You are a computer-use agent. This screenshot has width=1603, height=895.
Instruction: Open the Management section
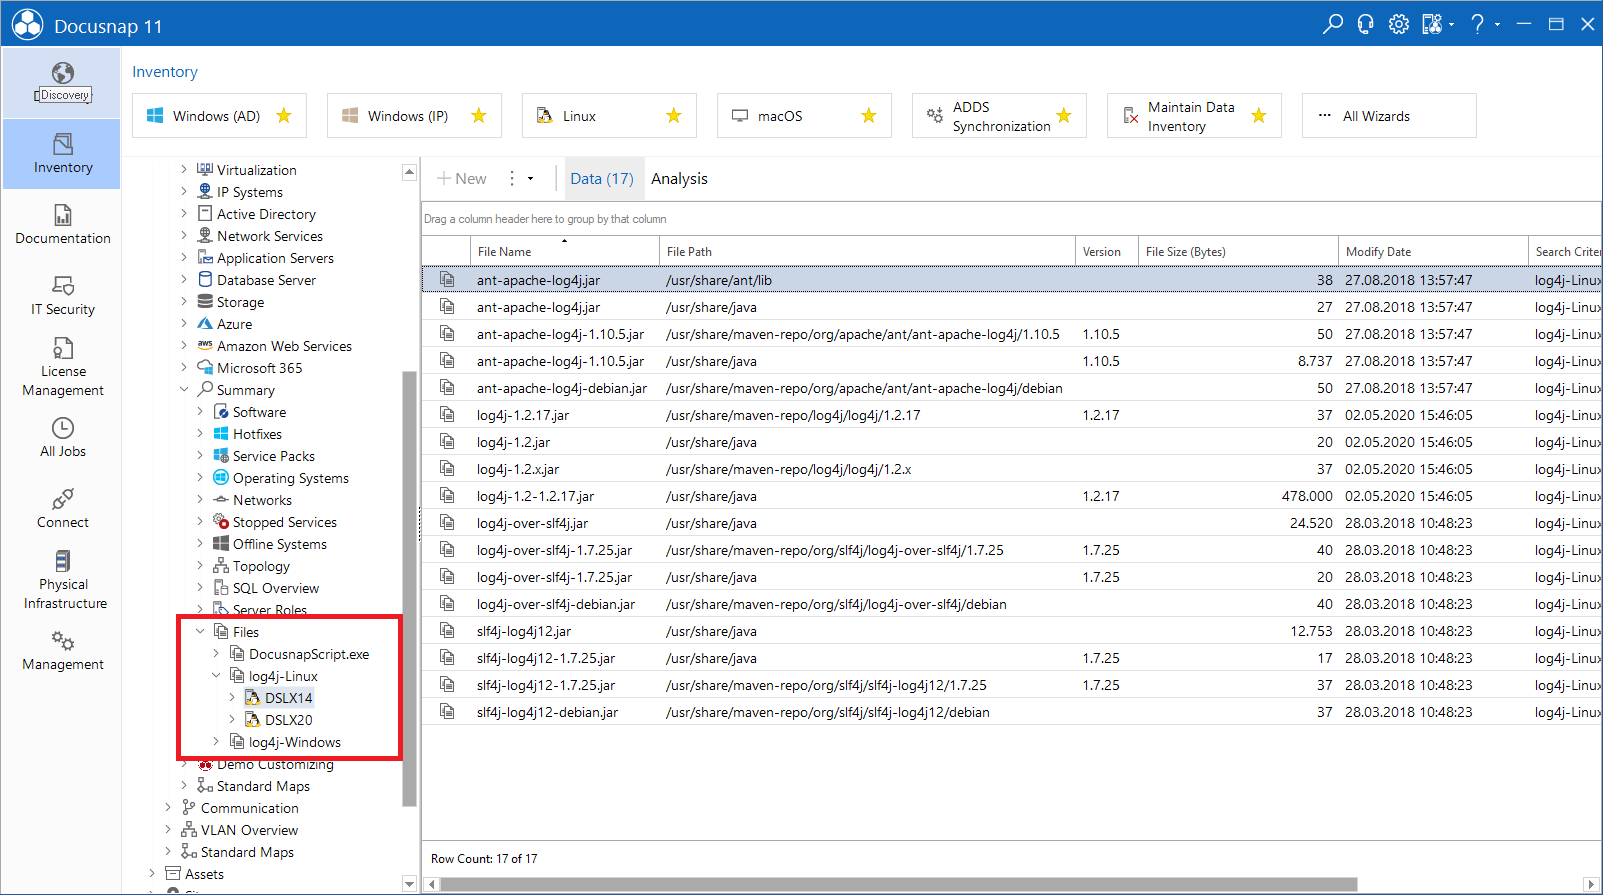[62, 650]
